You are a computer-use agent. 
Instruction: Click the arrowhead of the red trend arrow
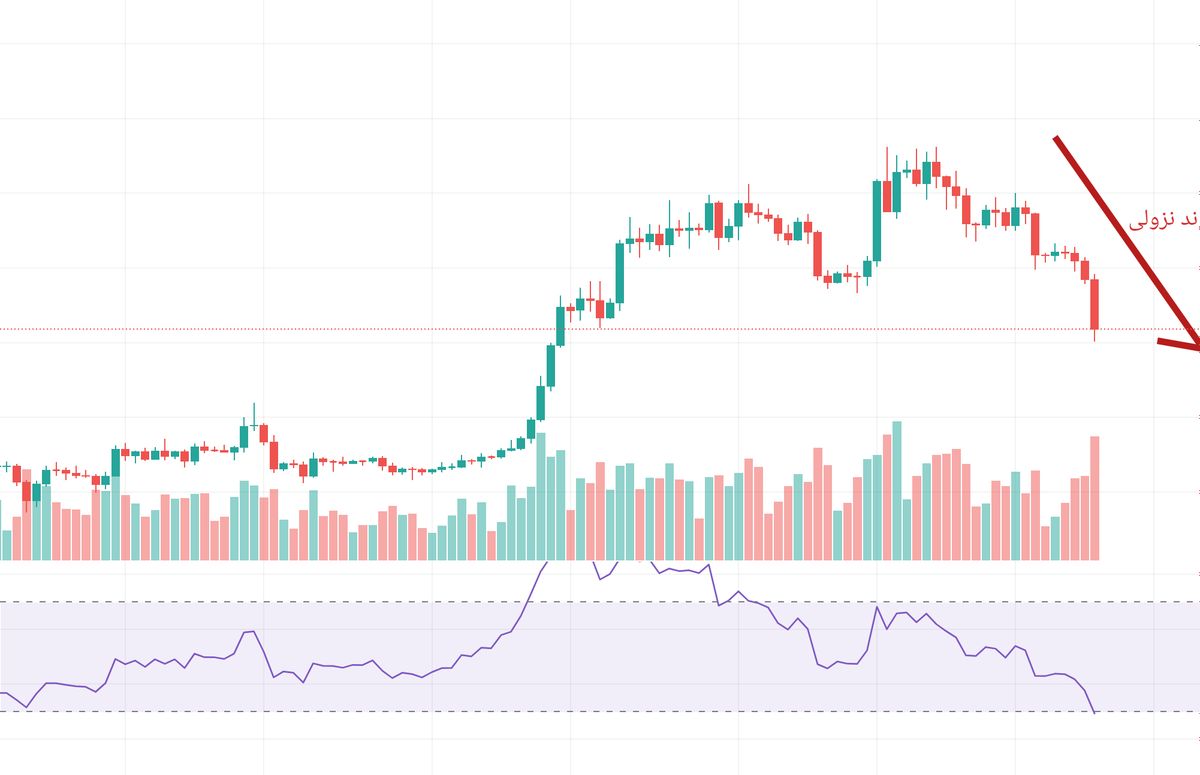pyautogui.click(x=1190, y=345)
